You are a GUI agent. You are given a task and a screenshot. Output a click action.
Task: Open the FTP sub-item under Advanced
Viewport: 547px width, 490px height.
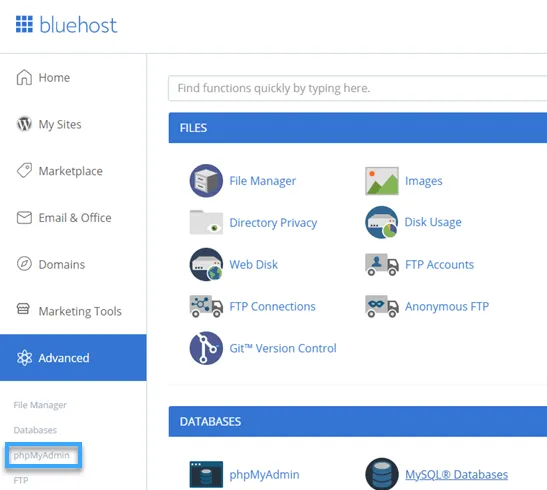click(x=21, y=480)
